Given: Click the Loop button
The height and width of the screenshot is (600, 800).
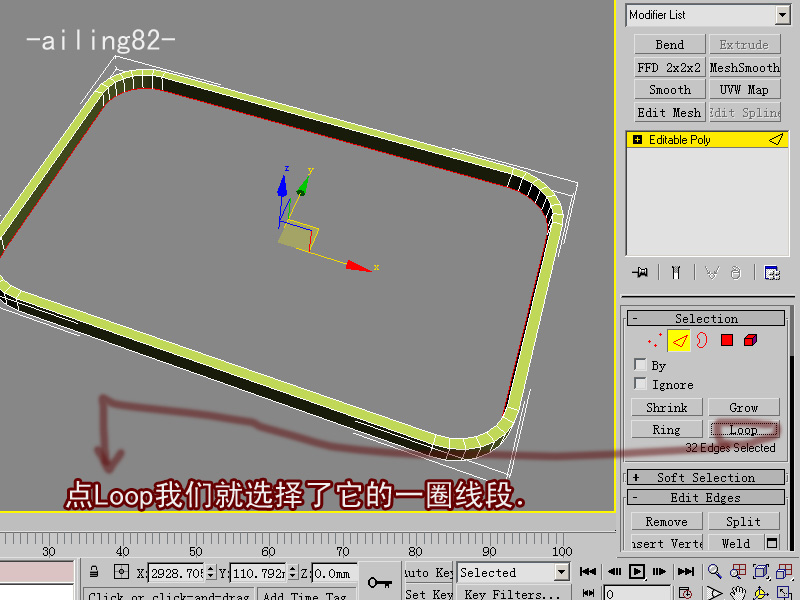Looking at the screenshot, I should pyautogui.click(x=744, y=430).
